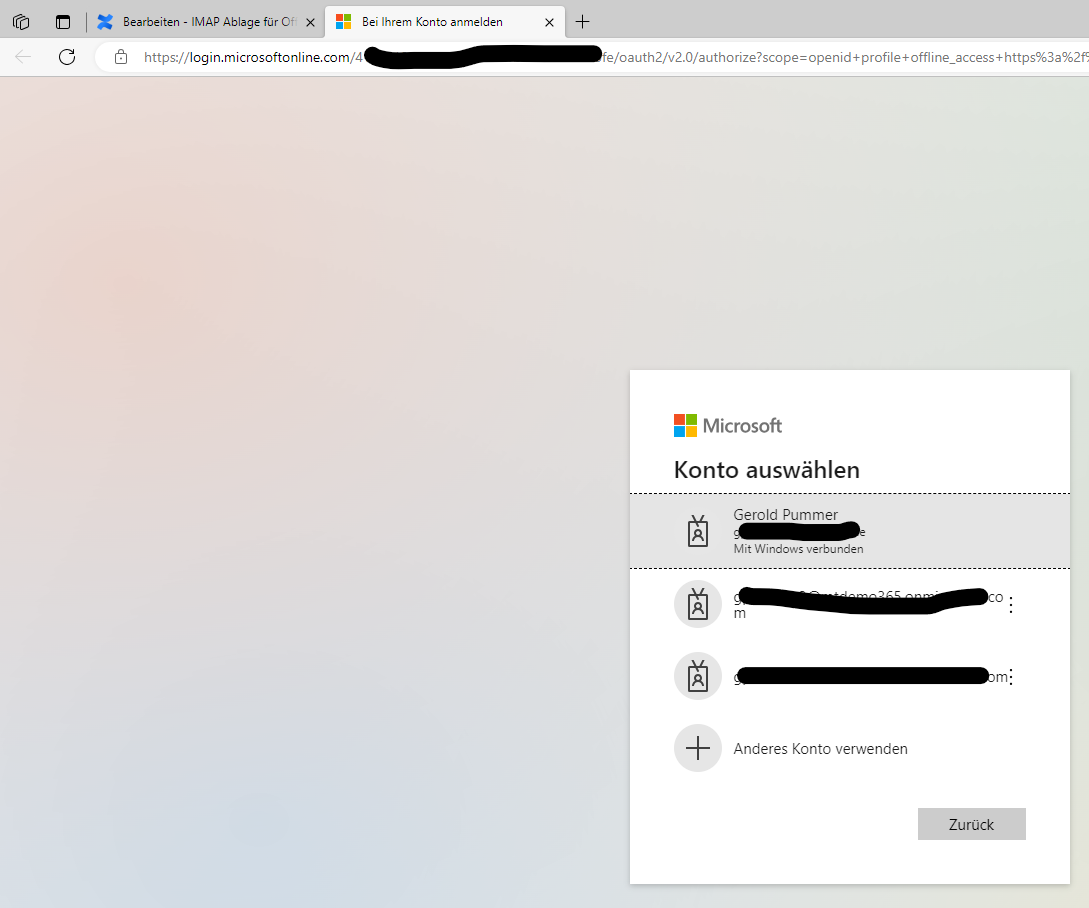
Task: Click badge icon above Anderes Konto verwenden
Action: coord(698,676)
